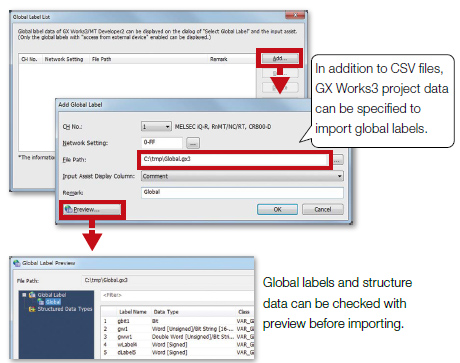
Task: Click the Preview... button
Action: (92, 210)
